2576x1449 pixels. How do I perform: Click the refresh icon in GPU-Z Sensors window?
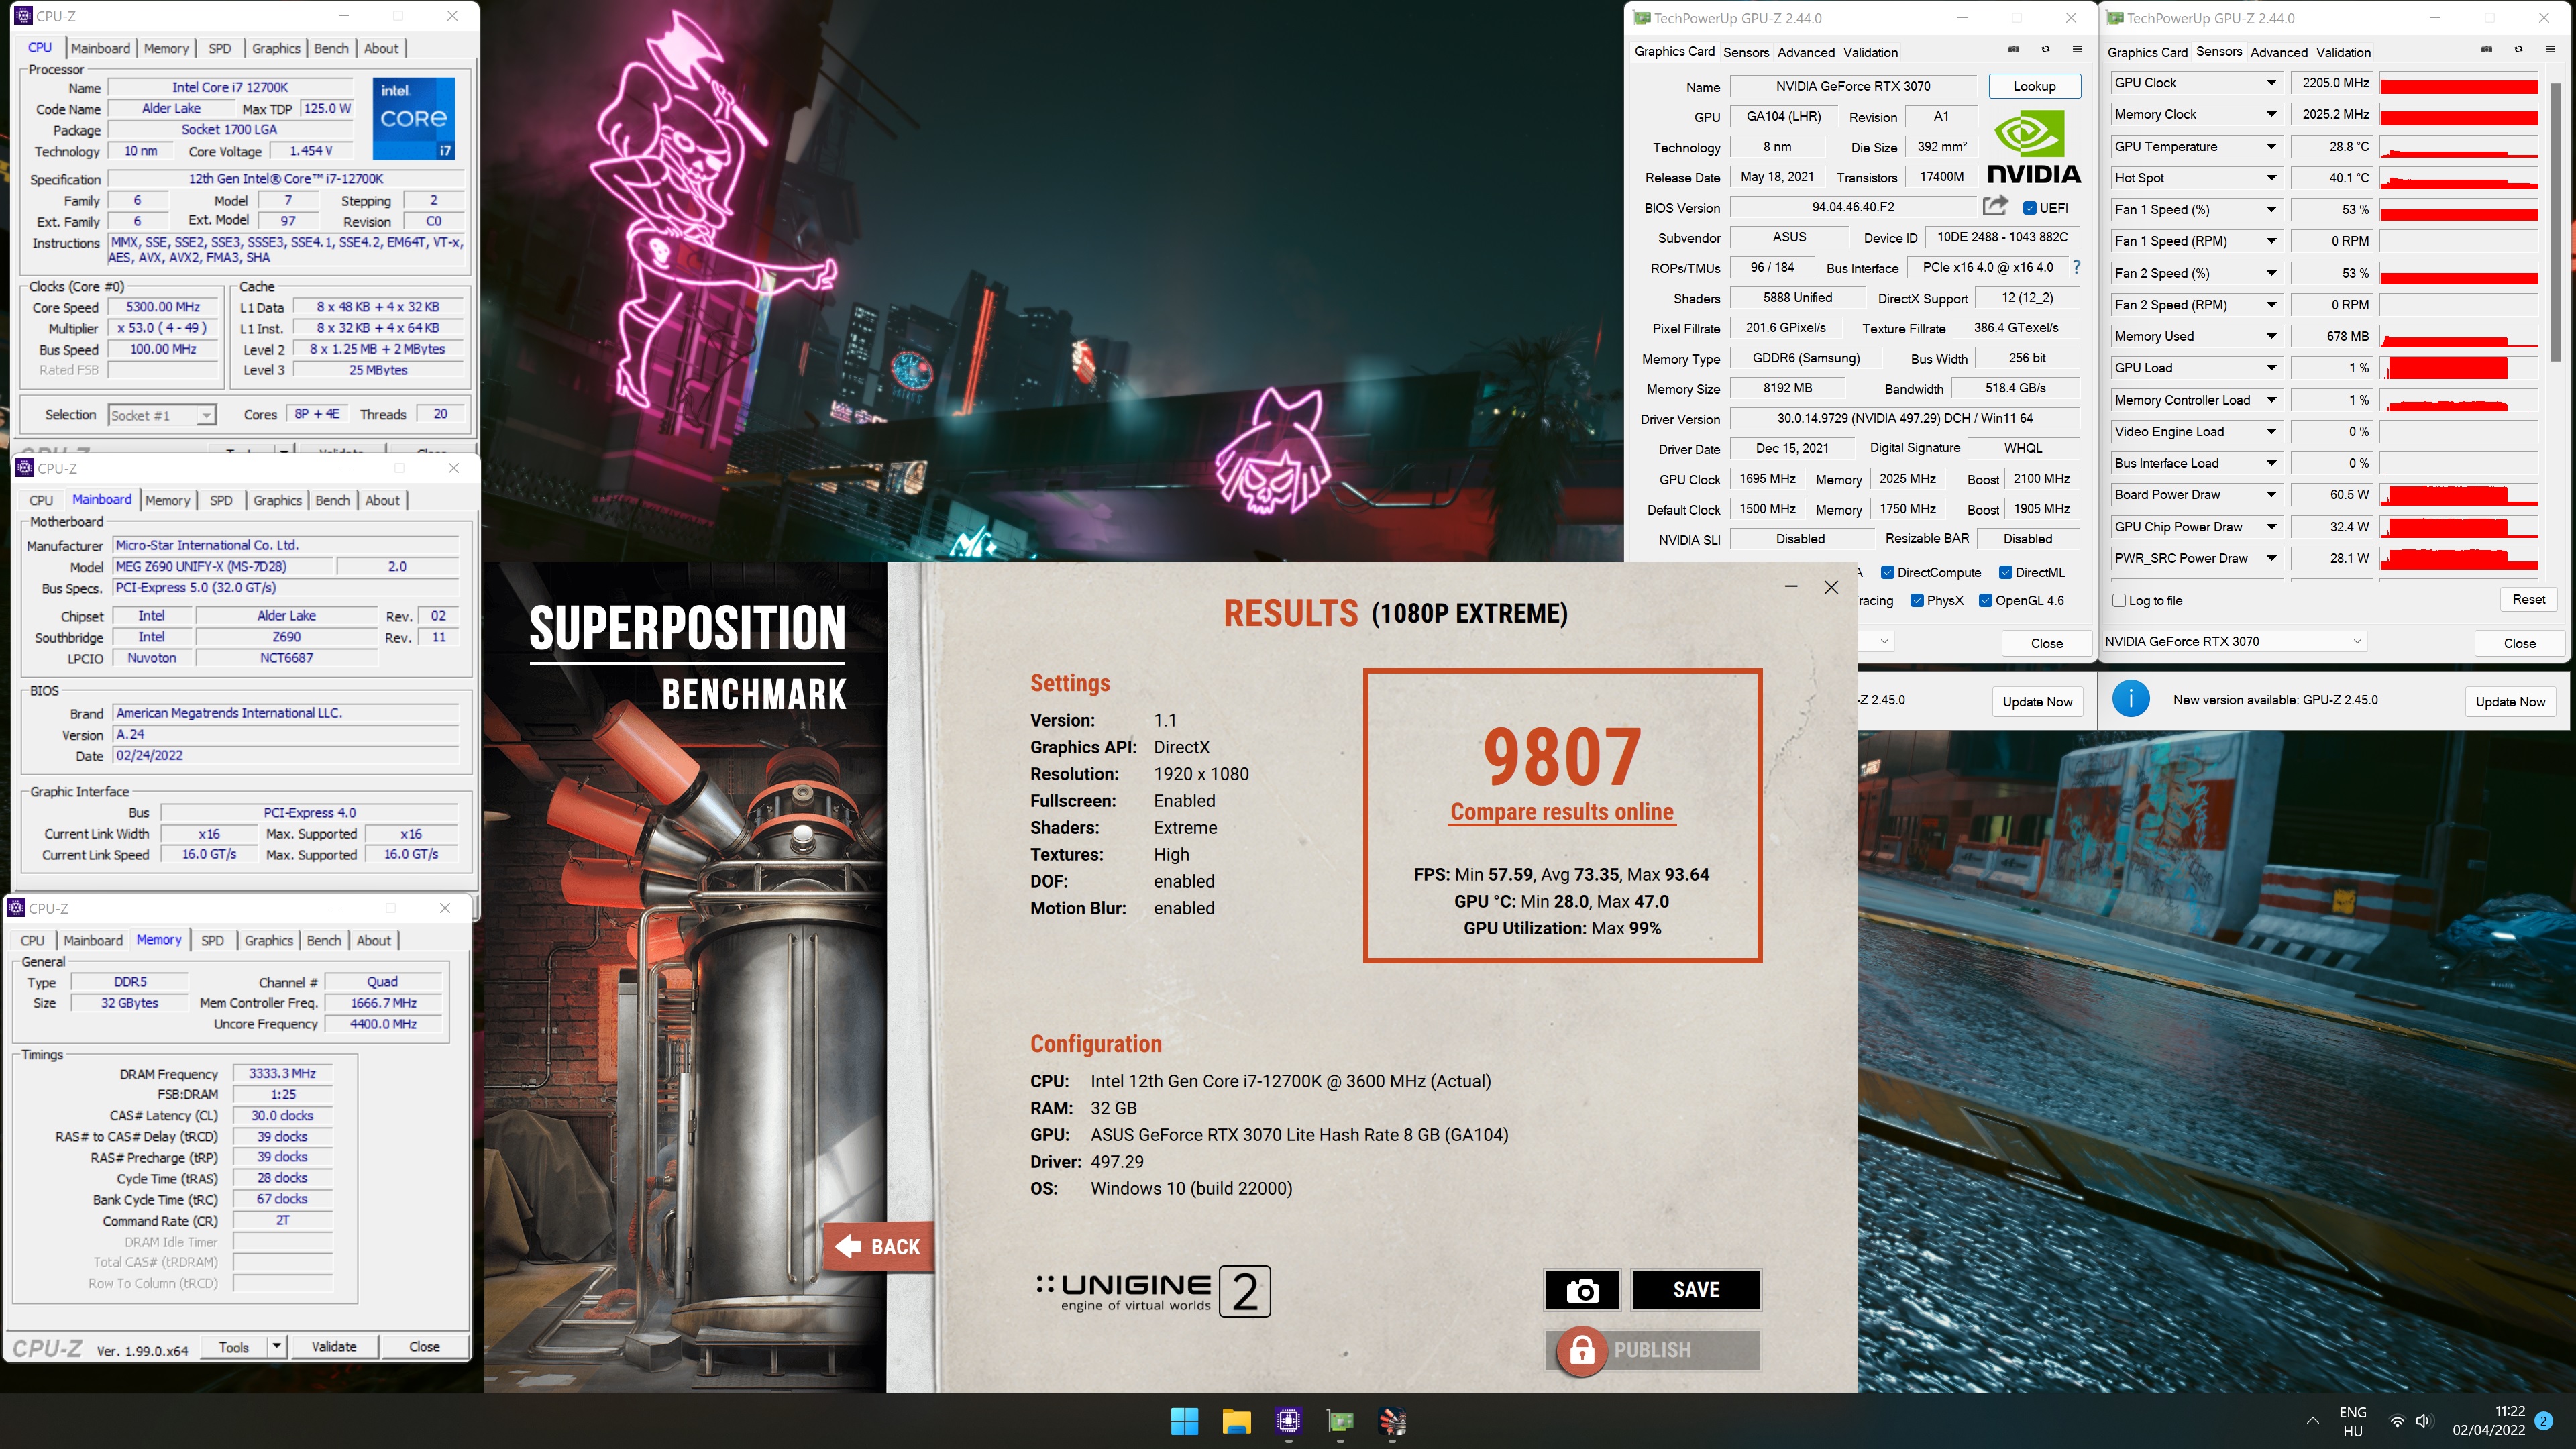click(x=2518, y=49)
